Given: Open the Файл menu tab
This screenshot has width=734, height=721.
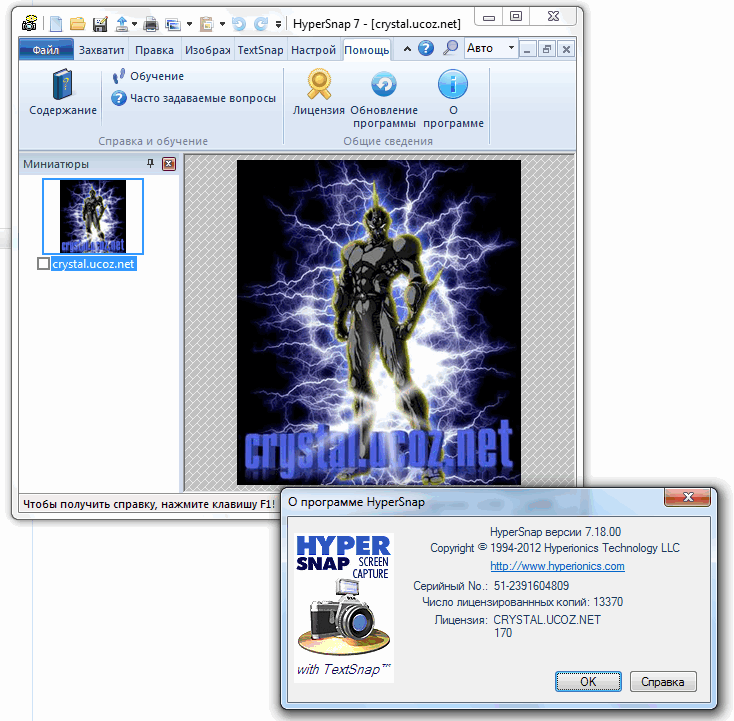Looking at the screenshot, I should coord(46,50).
